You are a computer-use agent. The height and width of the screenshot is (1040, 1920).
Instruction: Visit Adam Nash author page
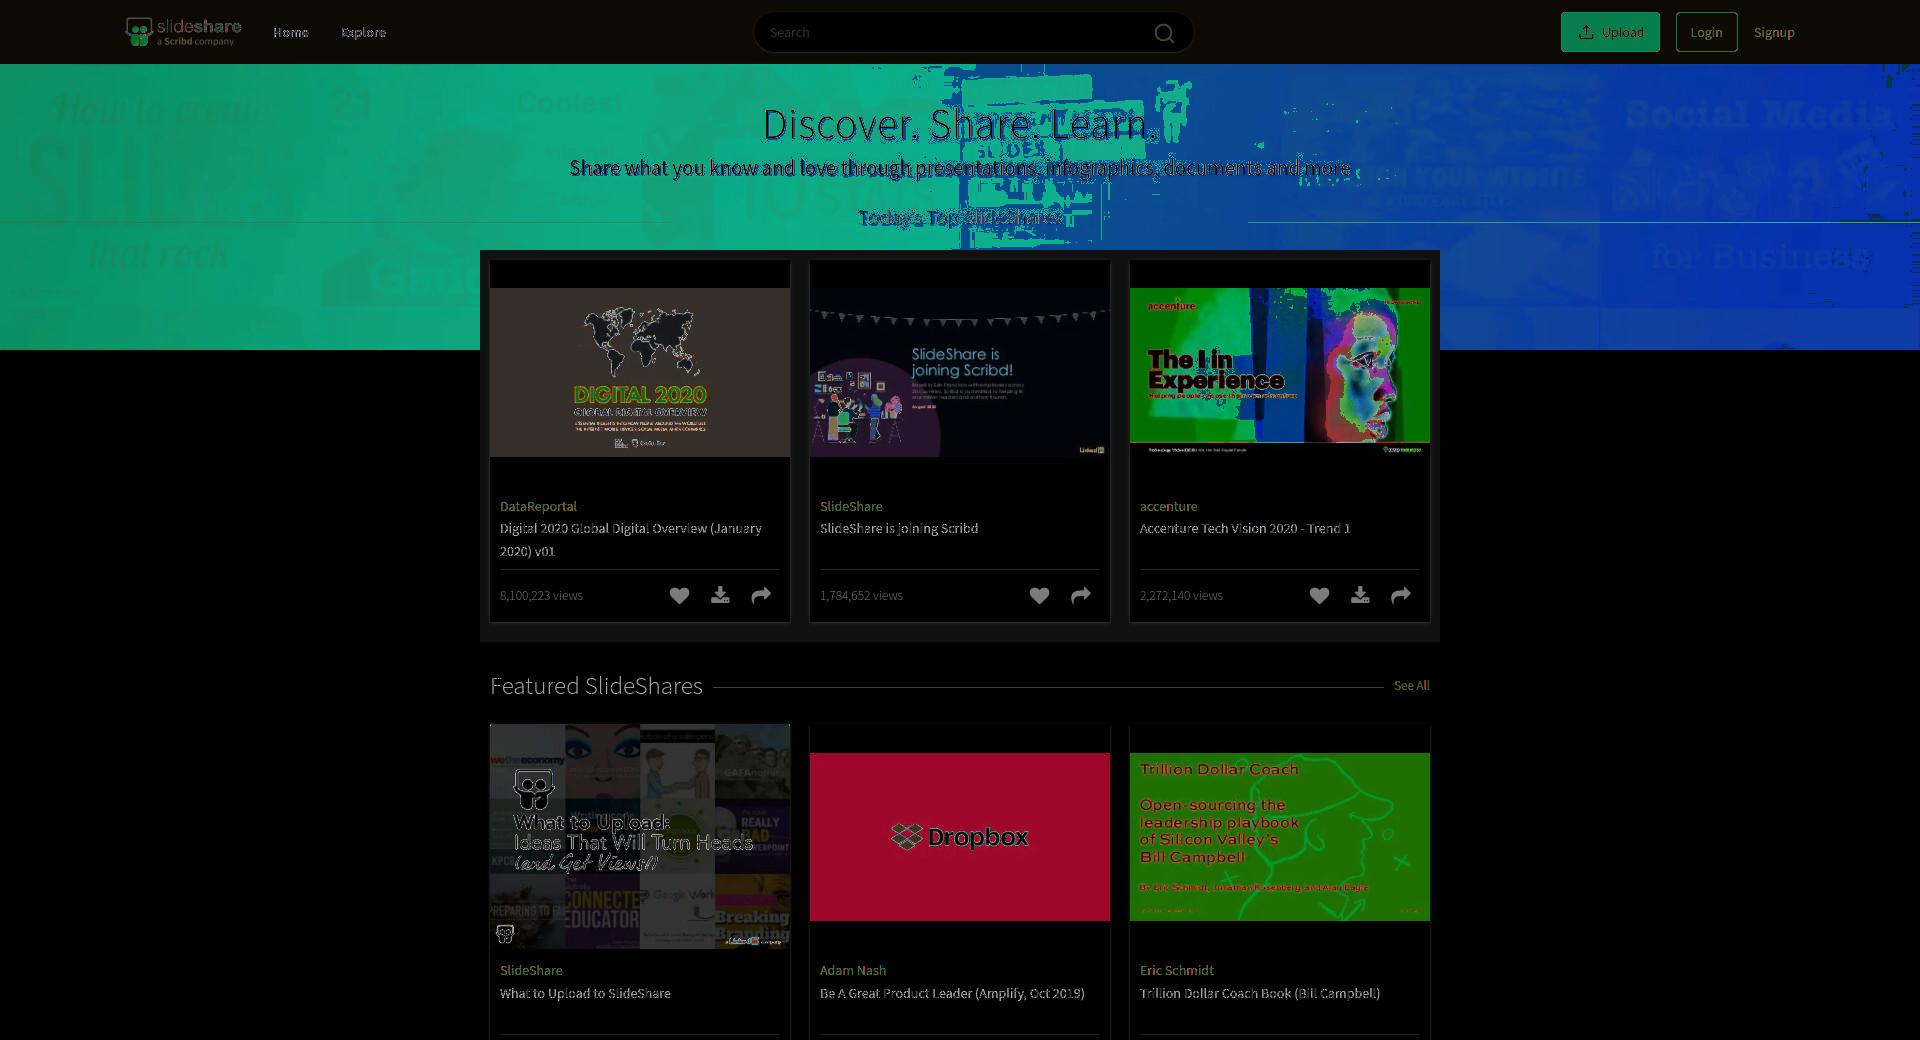coord(853,971)
